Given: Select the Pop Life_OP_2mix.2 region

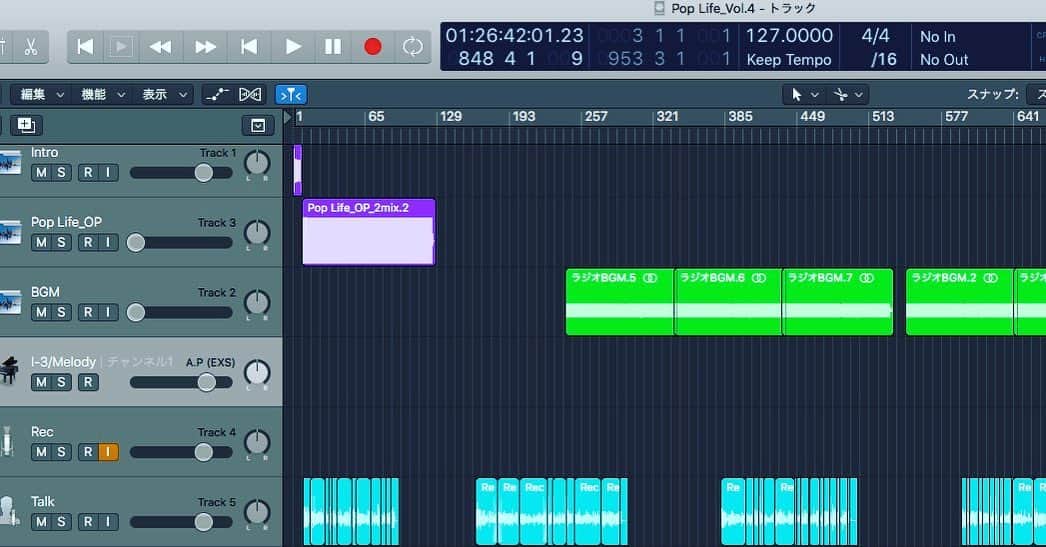Looking at the screenshot, I should click(x=368, y=232).
